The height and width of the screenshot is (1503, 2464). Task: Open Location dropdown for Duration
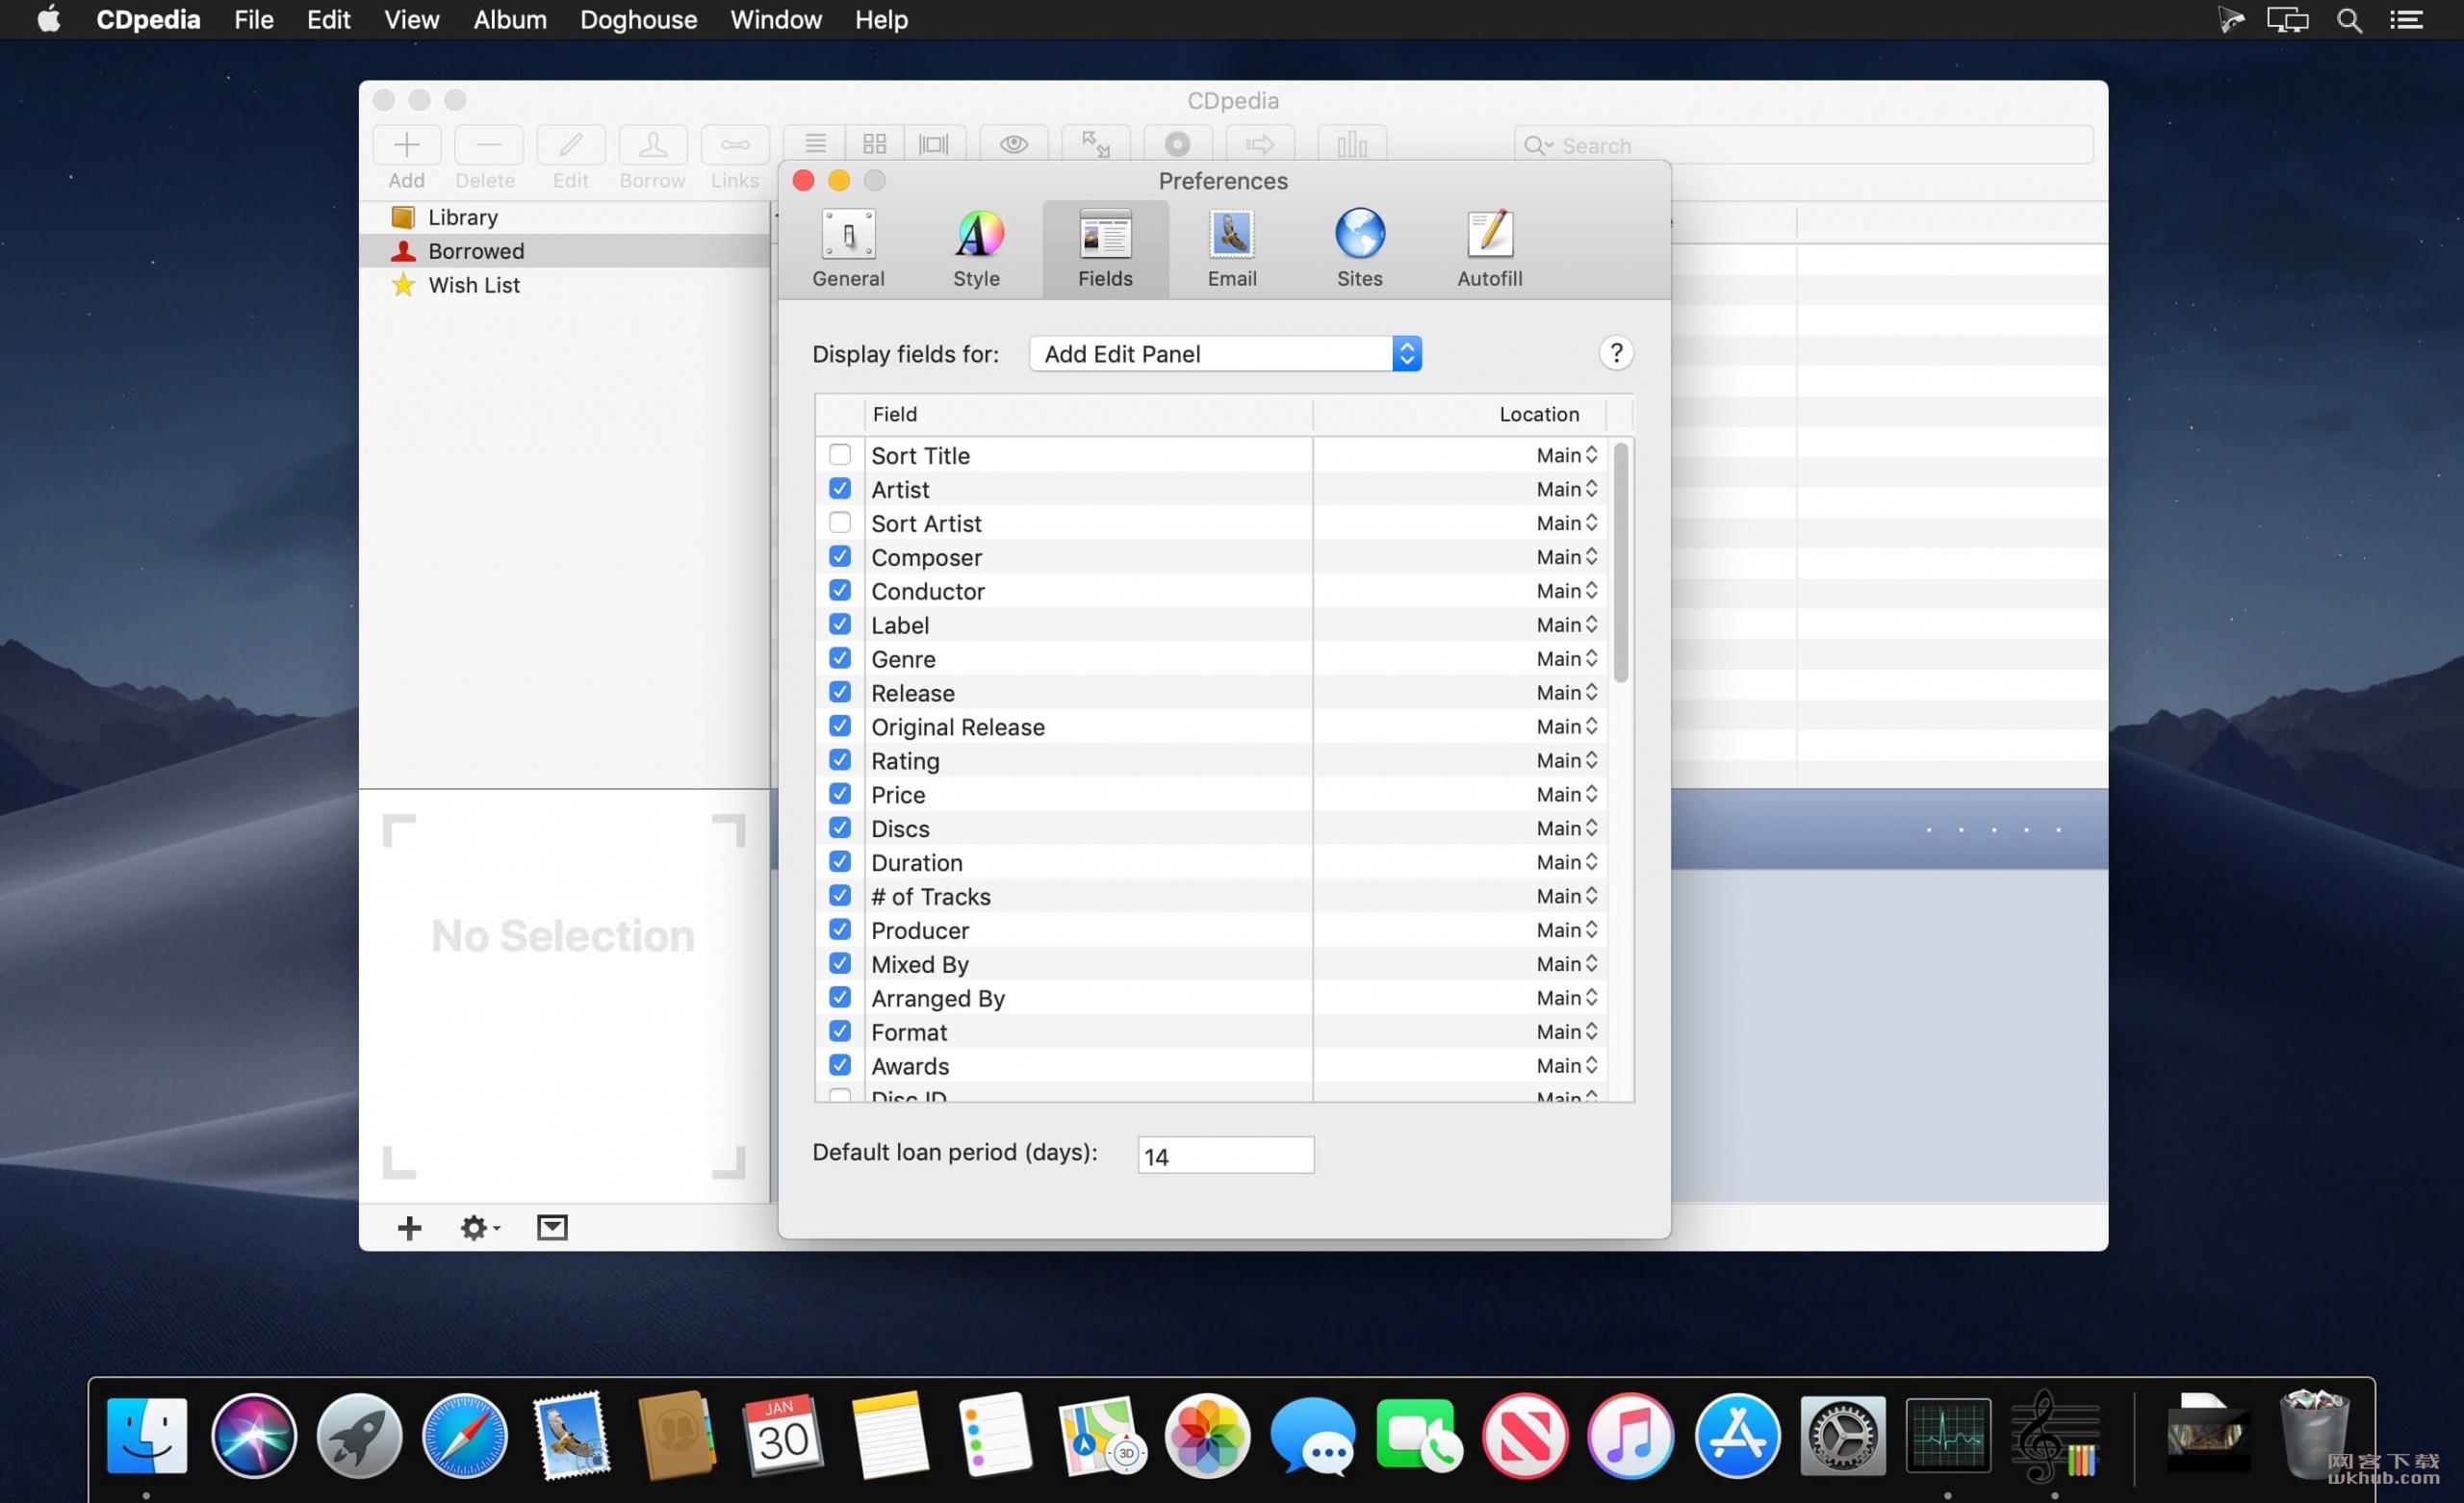click(1566, 863)
